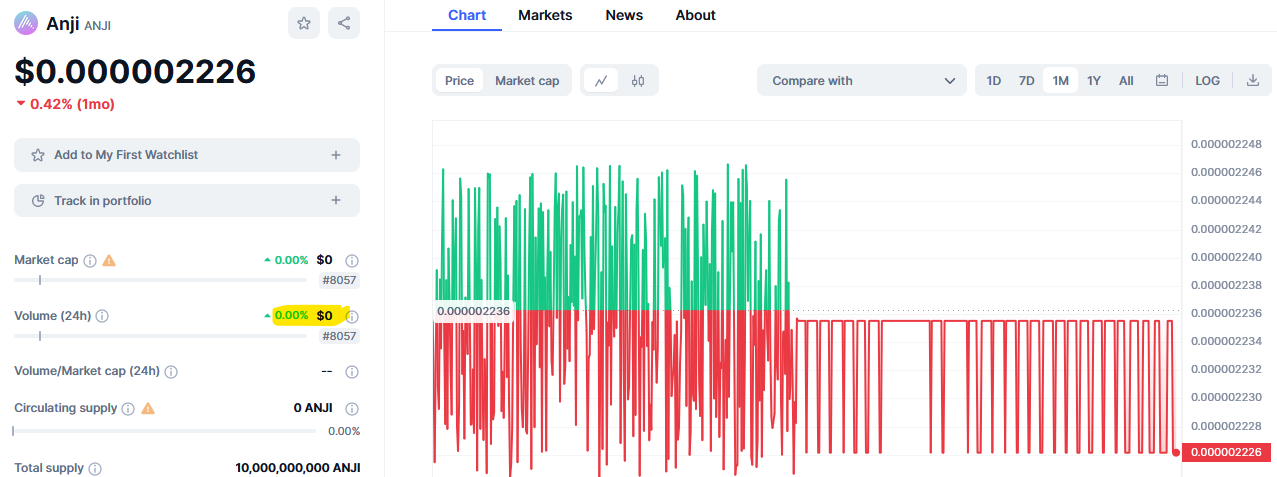
Task: Click the 0 ANJI circulating supply value
Action: [313, 408]
